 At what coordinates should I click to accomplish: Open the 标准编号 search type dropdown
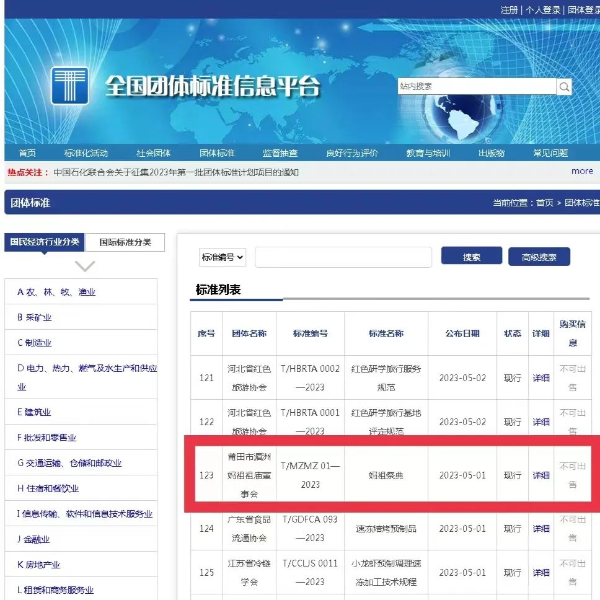222,257
